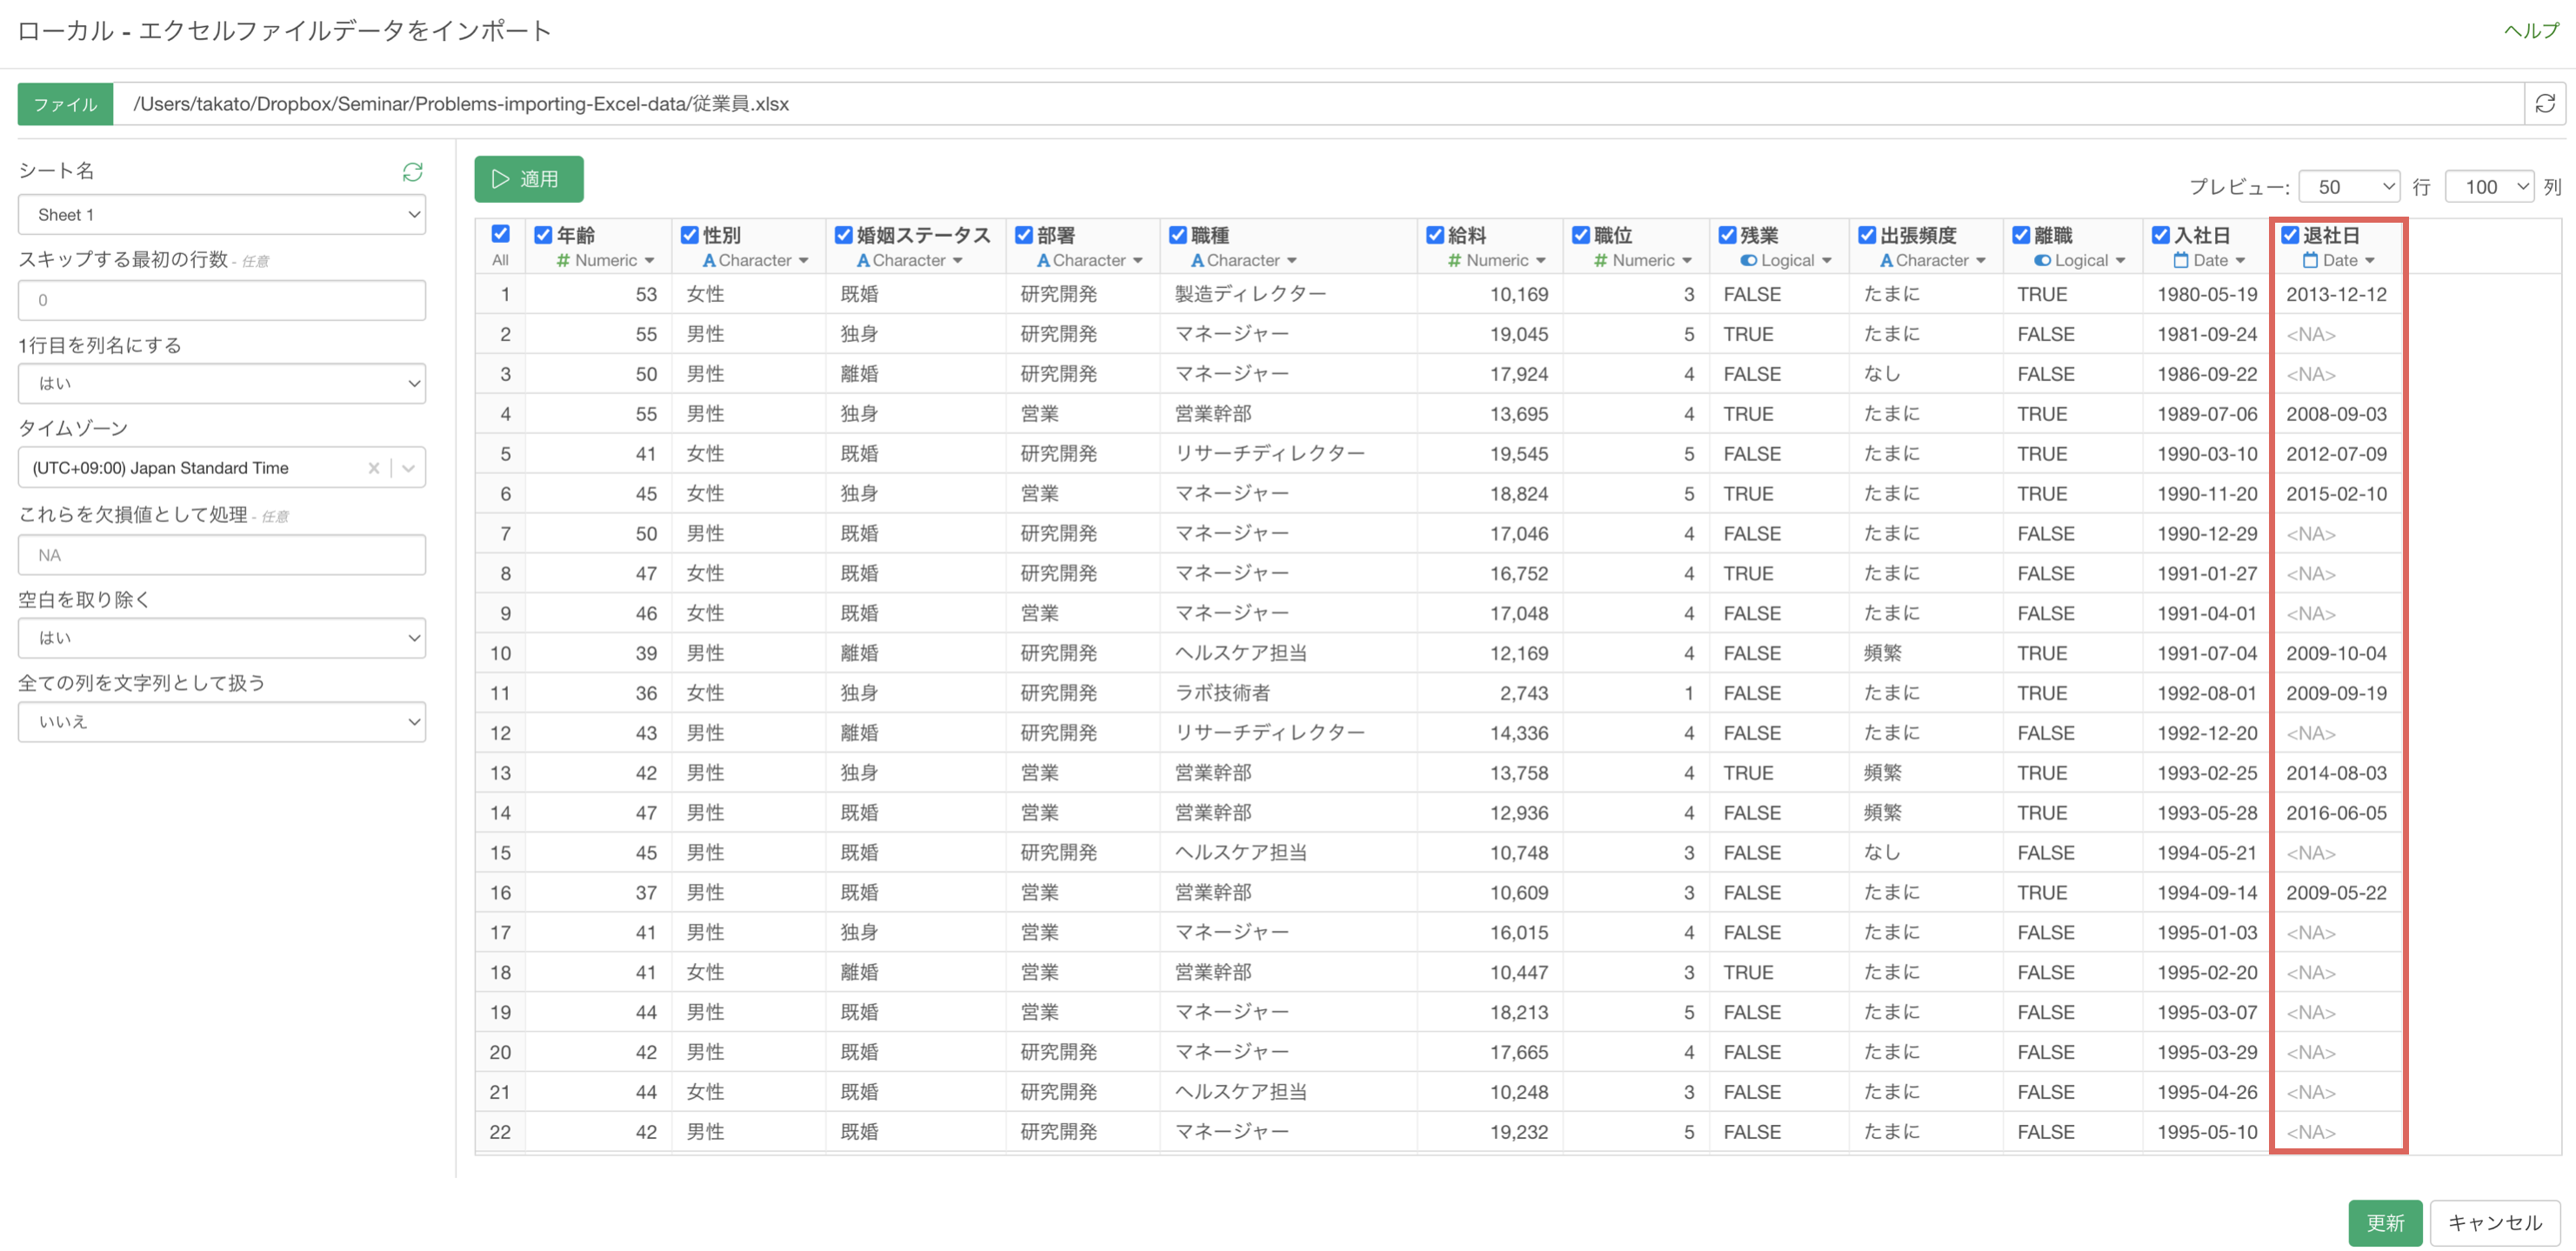Click the calendar Date icon under 入社日
Viewport: 2576px width, 1251px height.
click(2181, 260)
